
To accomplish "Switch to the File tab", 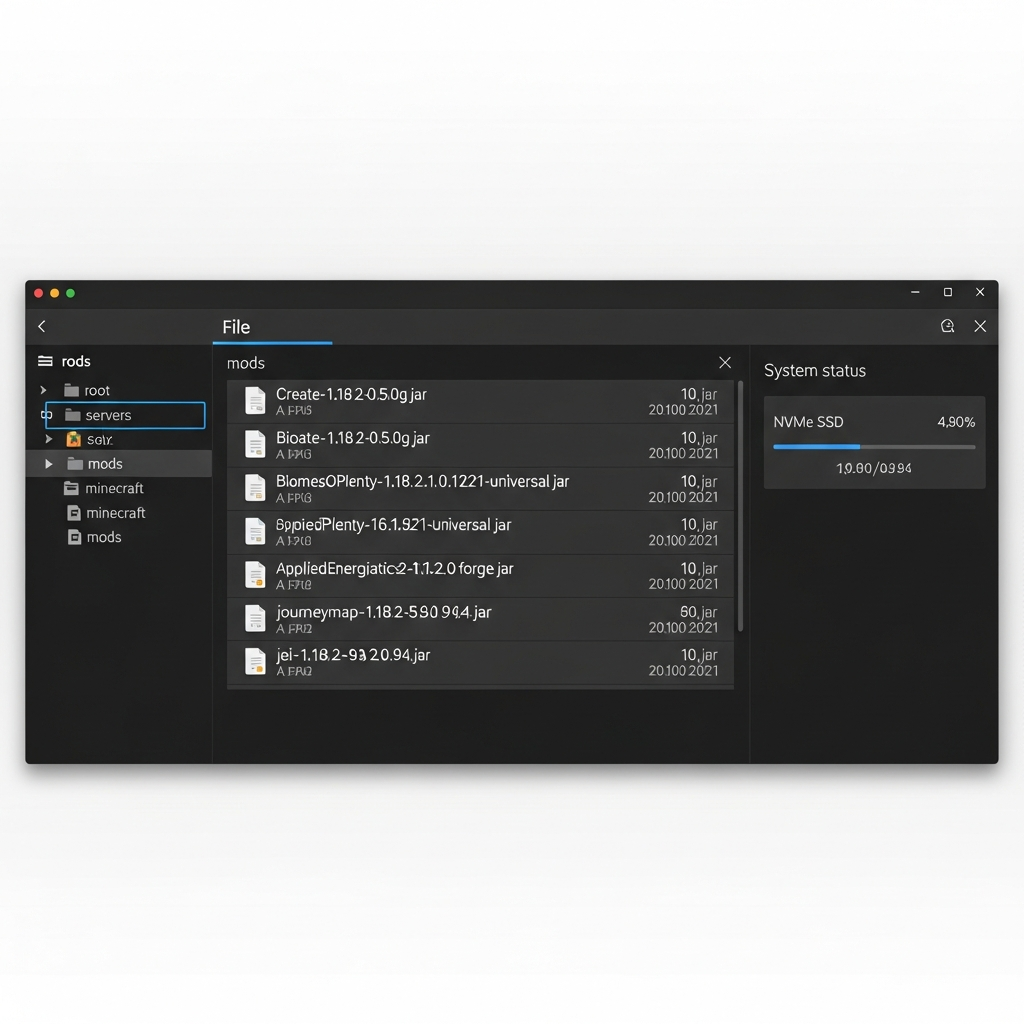I will click(236, 326).
